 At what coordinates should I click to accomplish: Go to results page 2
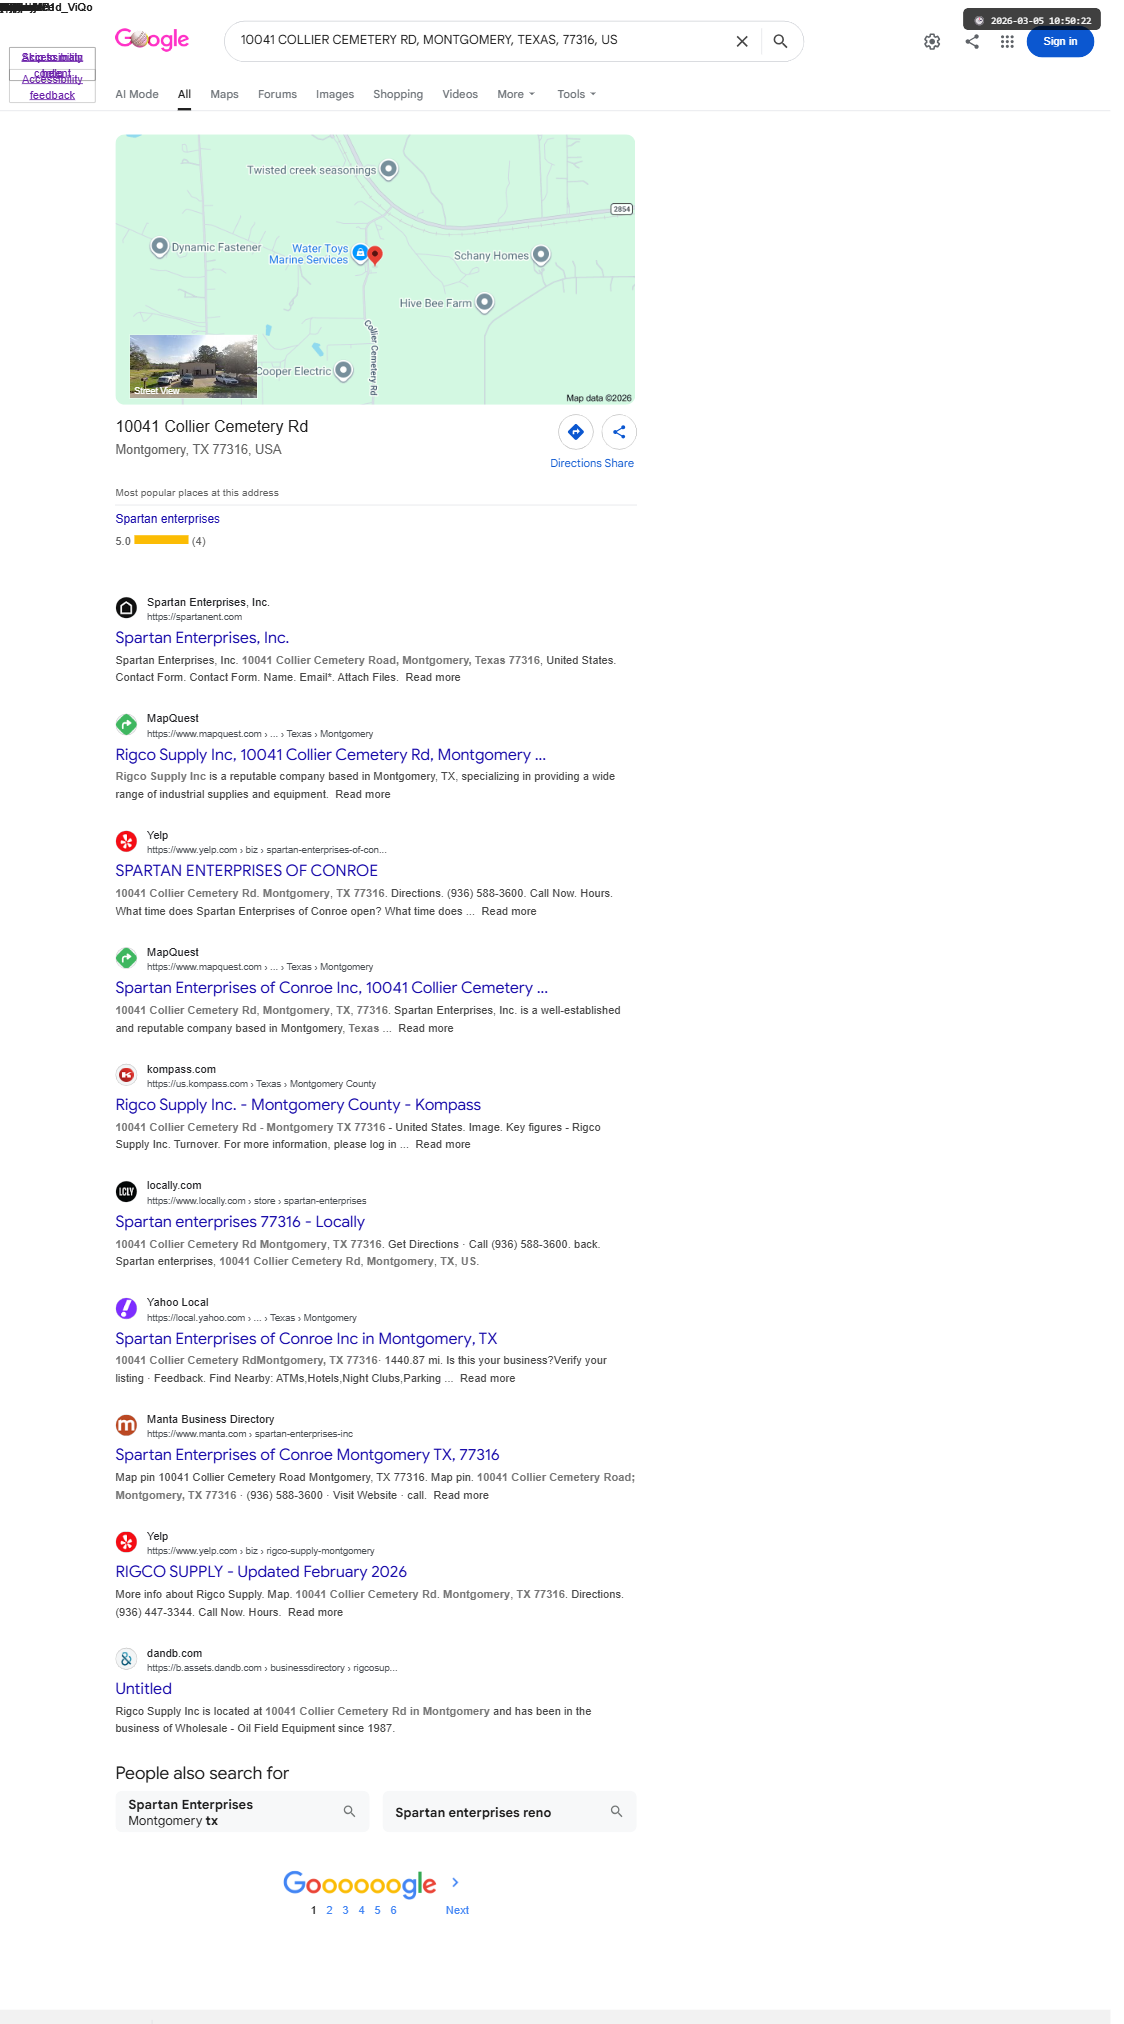click(x=329, y=1910)
